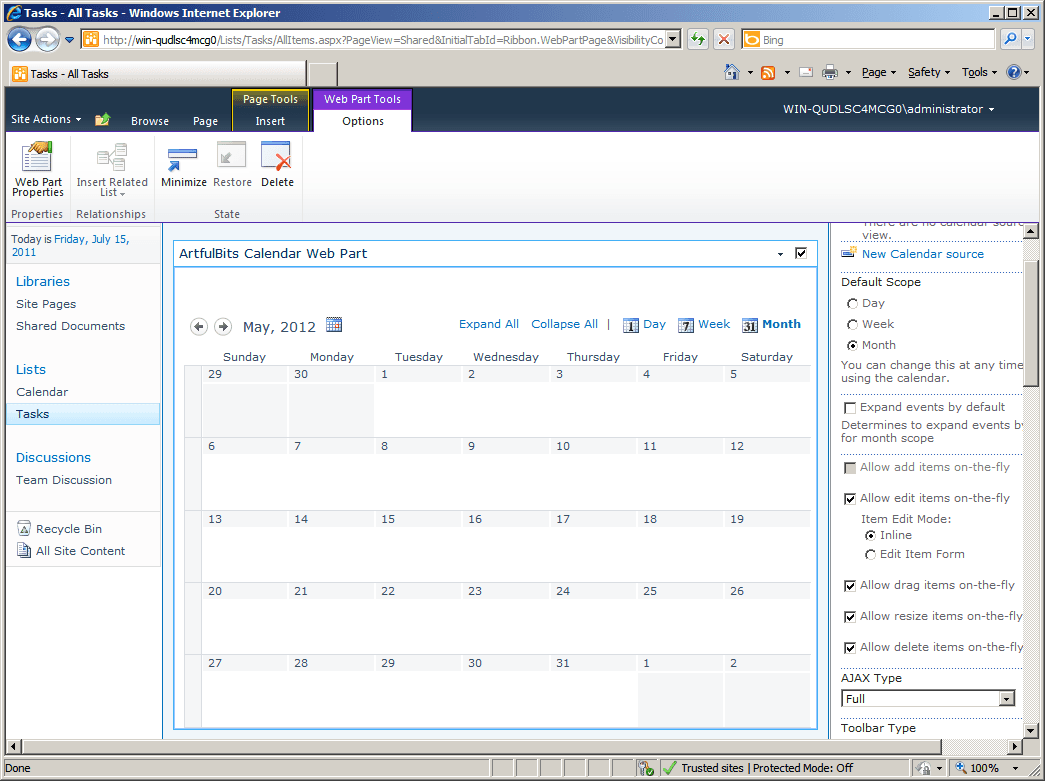Delete the web part

pyautogui.click(x=277, y=165)
